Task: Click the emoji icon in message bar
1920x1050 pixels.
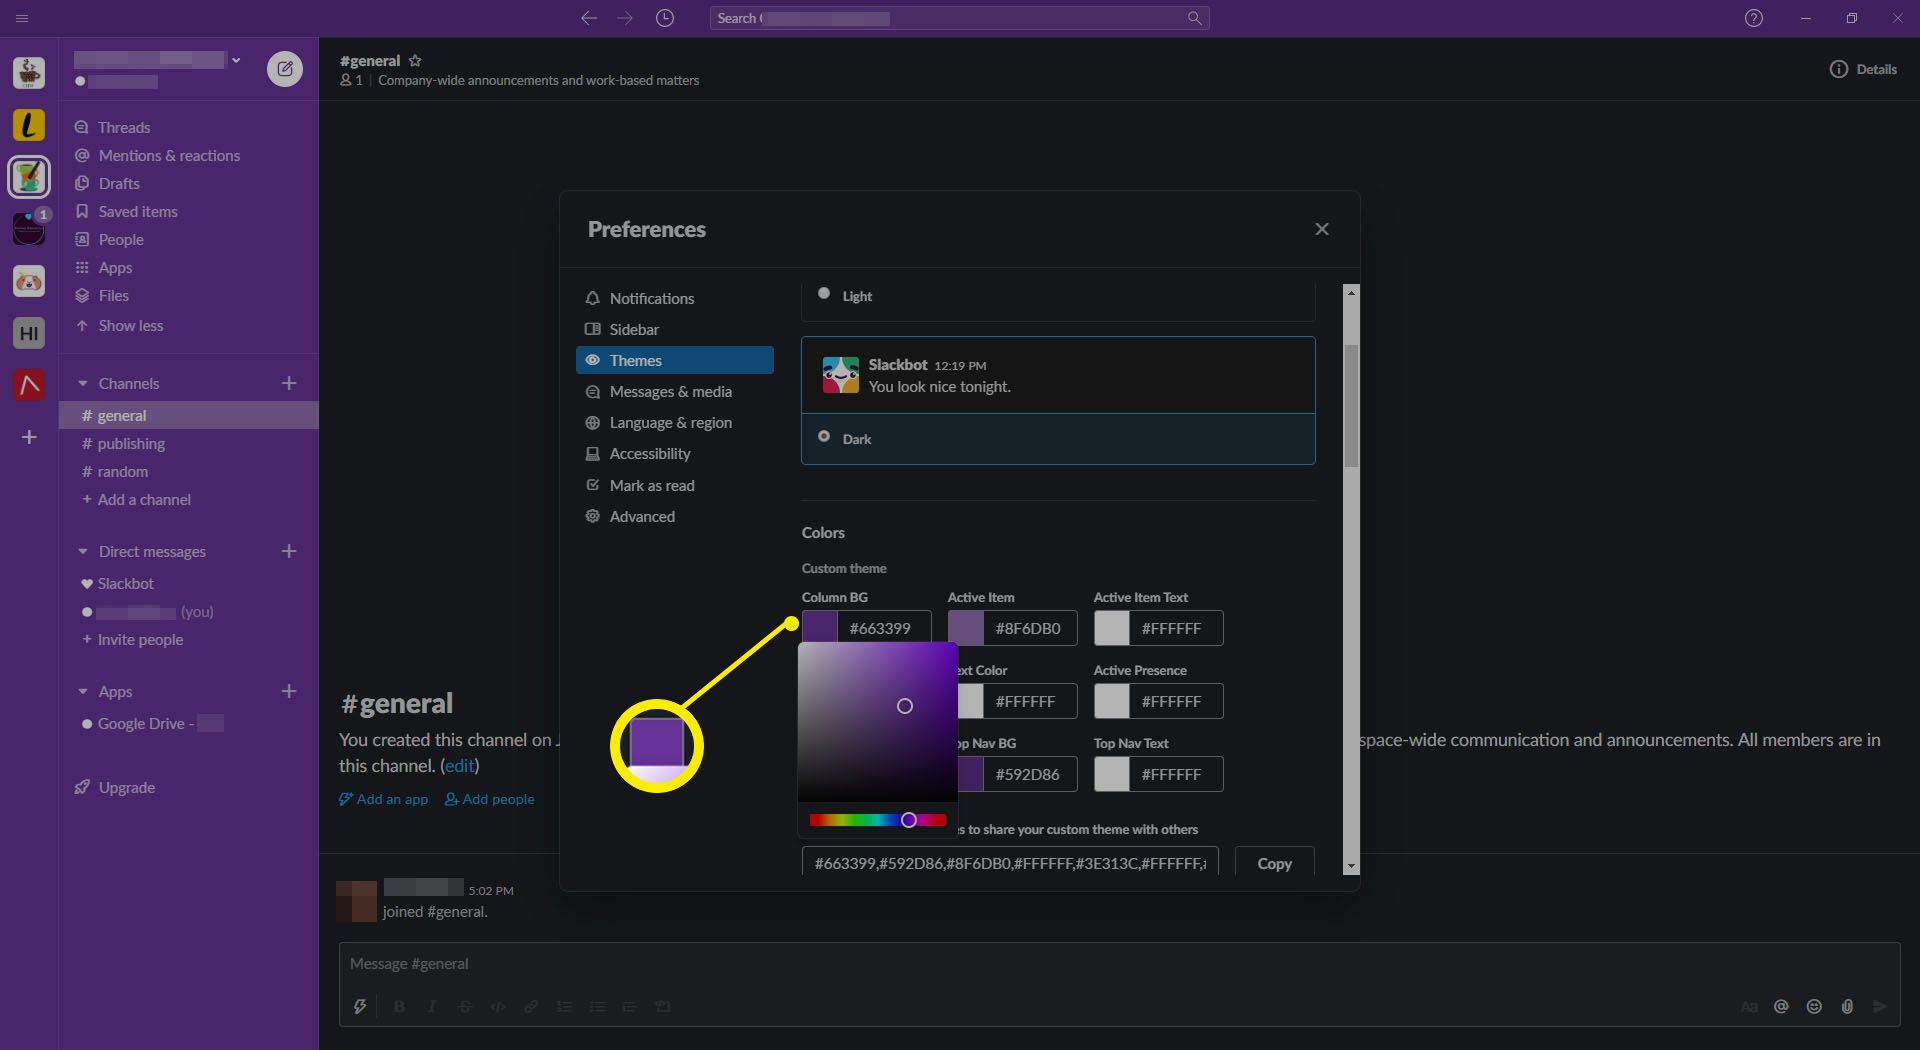Action: 1814,1006
